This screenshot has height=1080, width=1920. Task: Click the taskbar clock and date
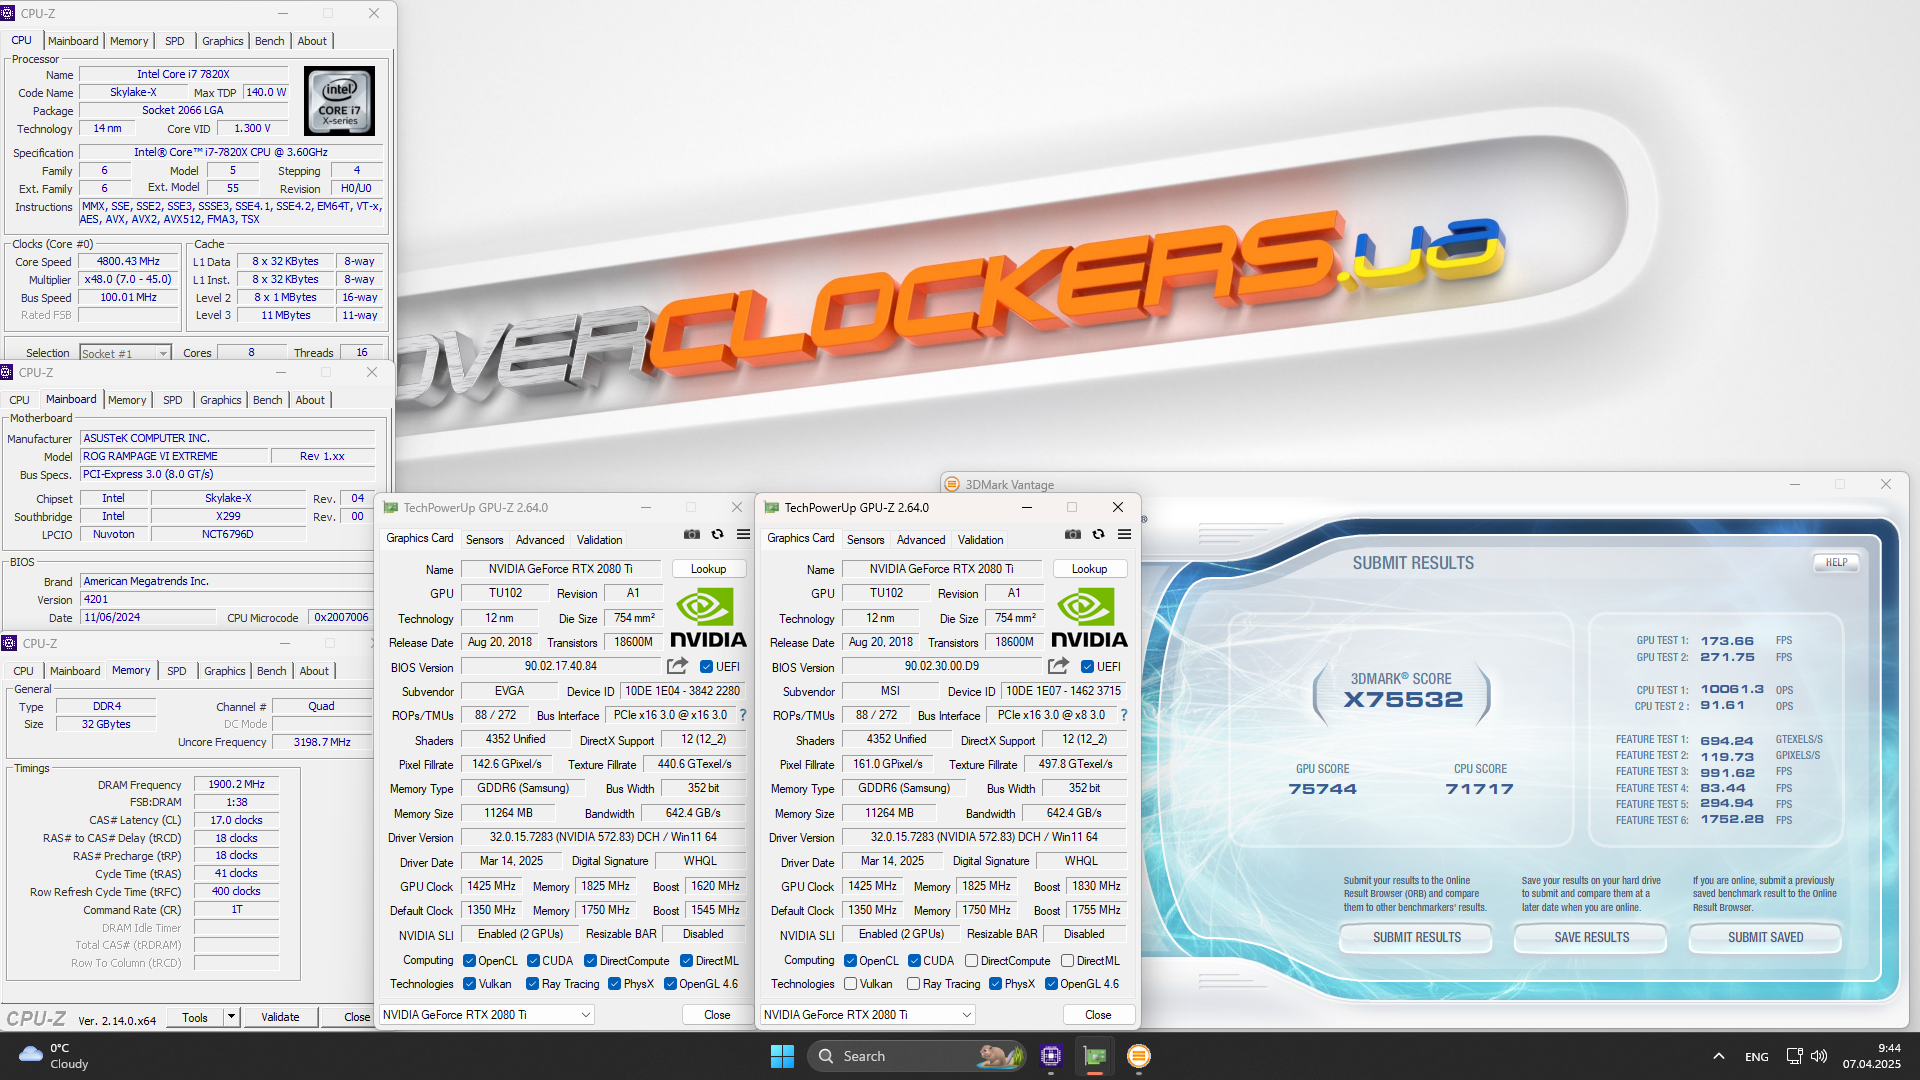(x=1872, y=1056)
